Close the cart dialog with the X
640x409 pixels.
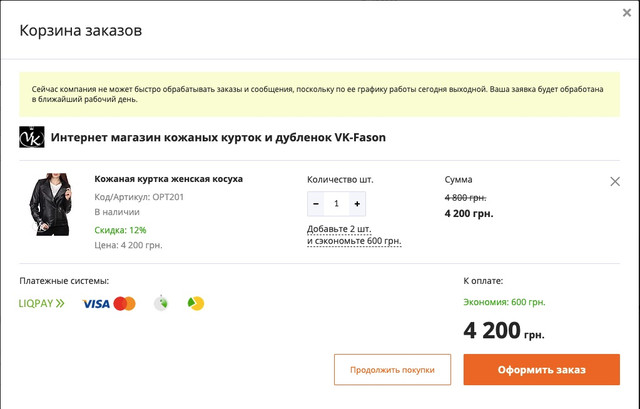[x=626, y=13]
